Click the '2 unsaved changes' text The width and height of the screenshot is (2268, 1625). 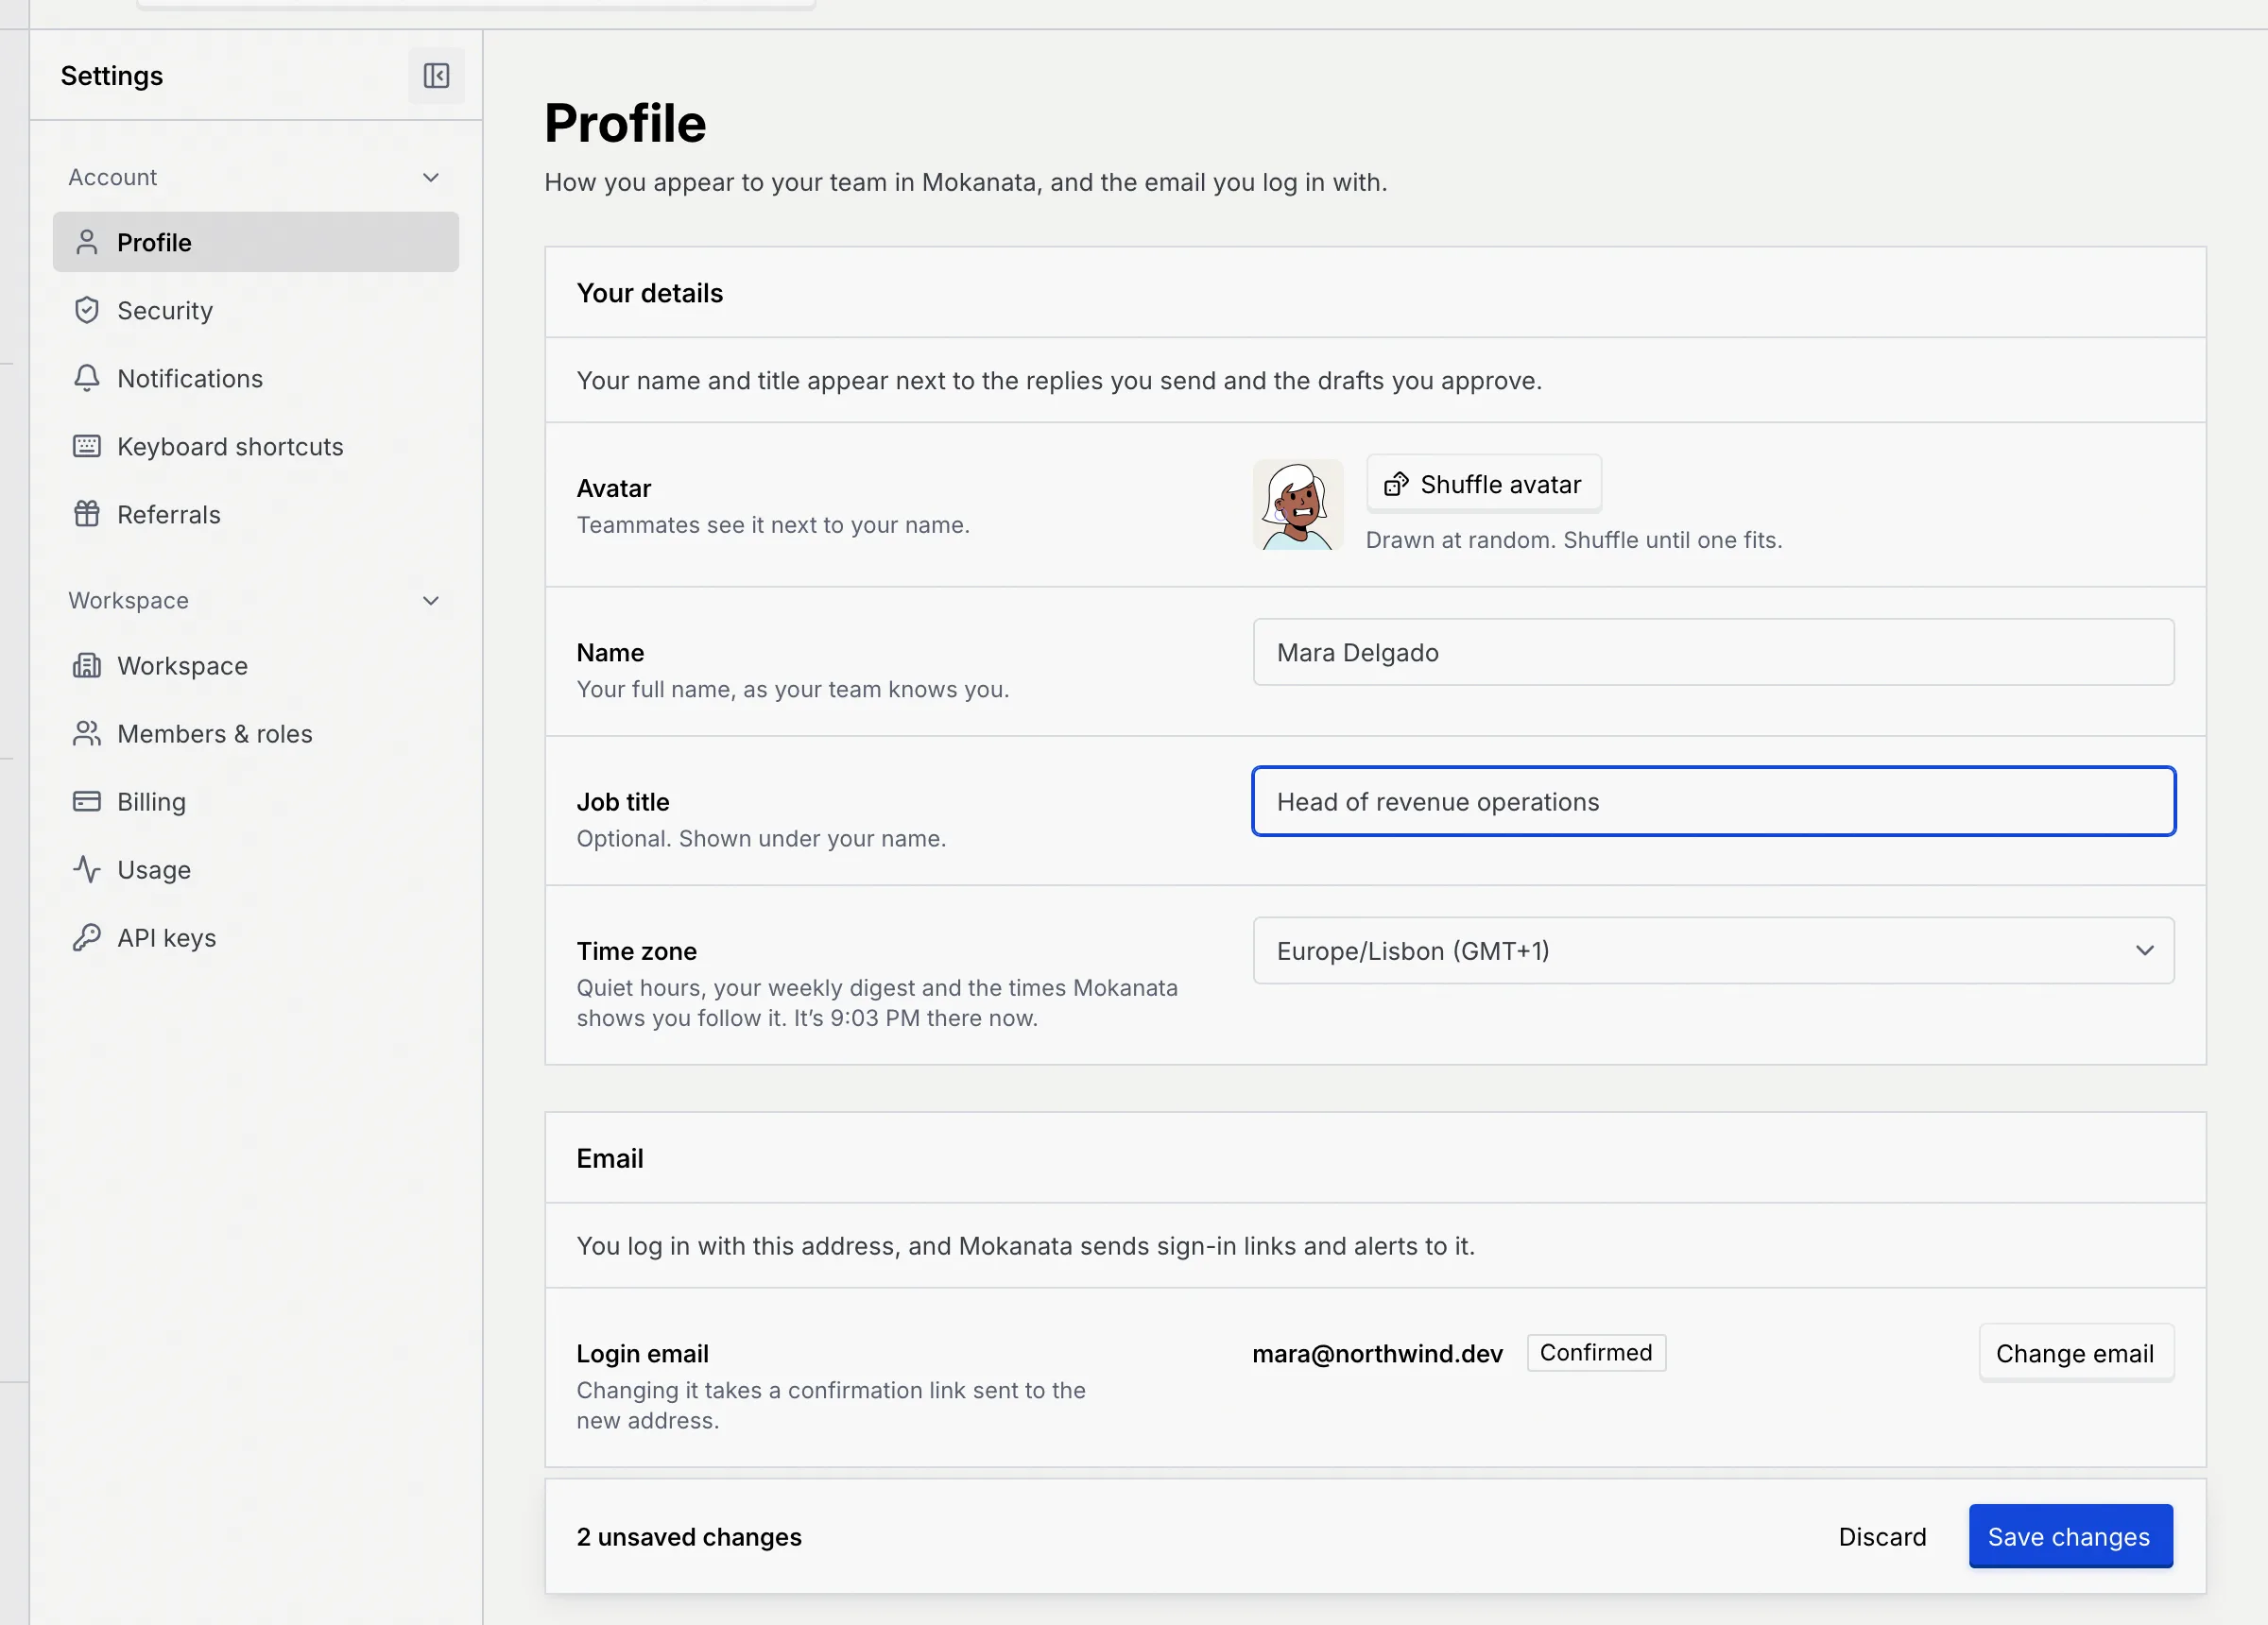pos(689,1537)
